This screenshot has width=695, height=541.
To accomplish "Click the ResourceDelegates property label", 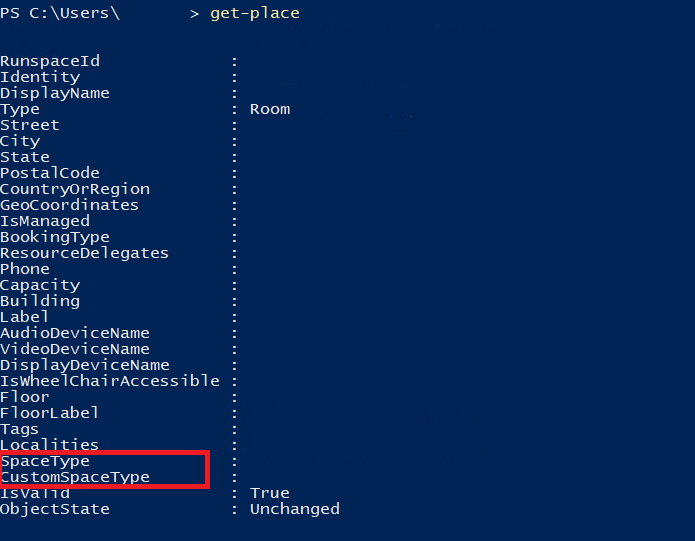I will point(85,253).
